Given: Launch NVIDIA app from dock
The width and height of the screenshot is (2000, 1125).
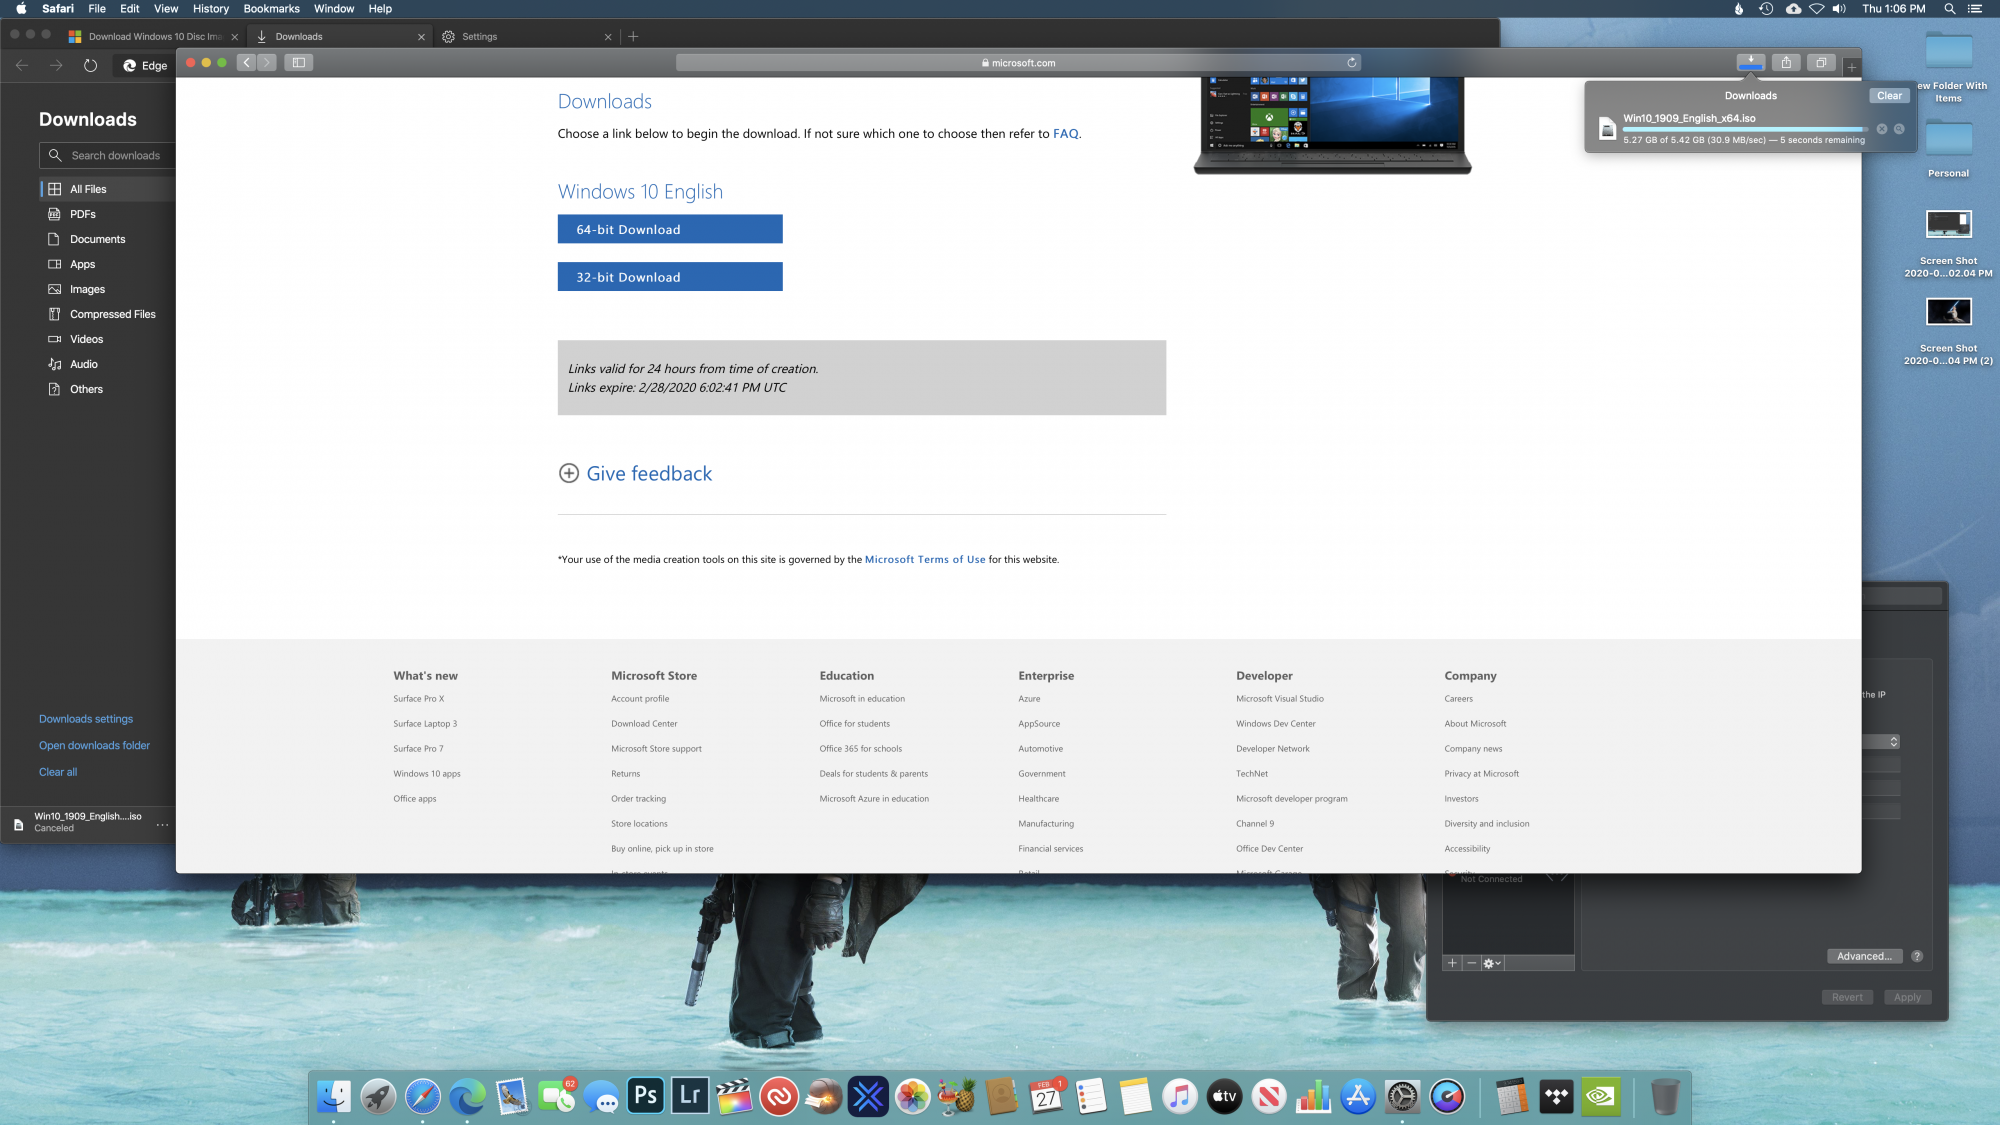Looking at the screenshot, I should pyautogui.click(x=1601, y=1096).
